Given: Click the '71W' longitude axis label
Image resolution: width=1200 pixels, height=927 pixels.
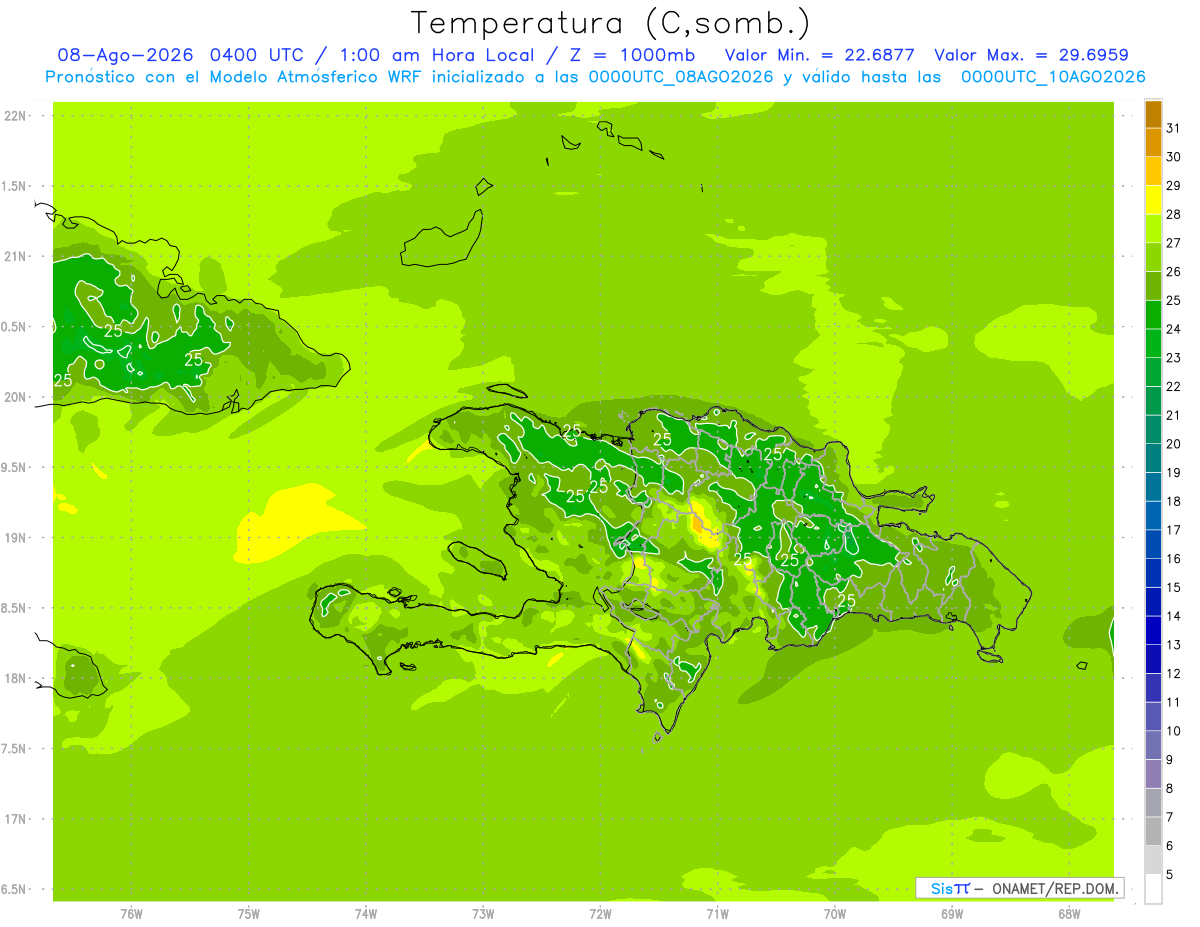Looking at the screenshot, I should 717,913.
